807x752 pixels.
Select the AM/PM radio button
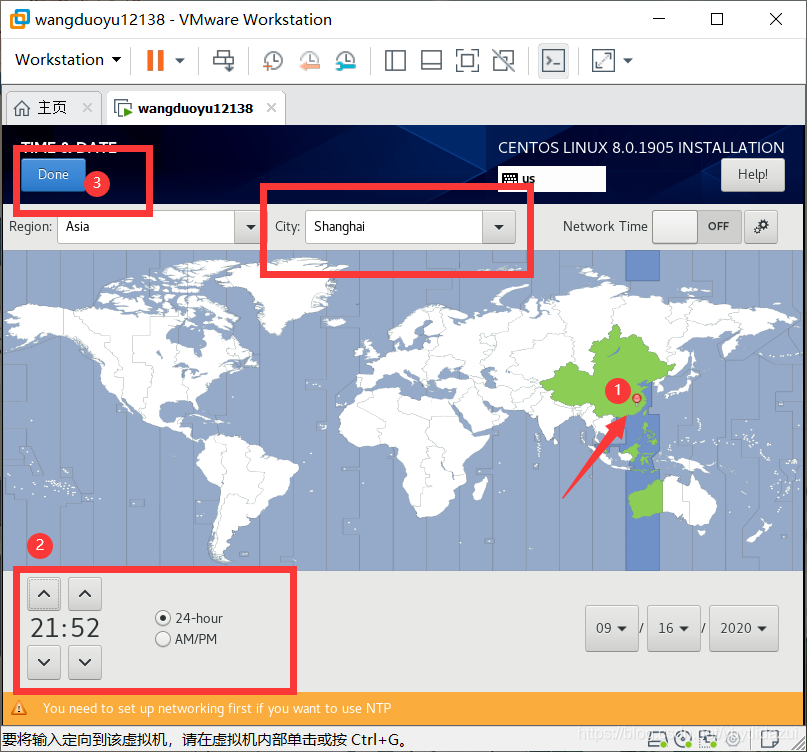coord(163,639)
